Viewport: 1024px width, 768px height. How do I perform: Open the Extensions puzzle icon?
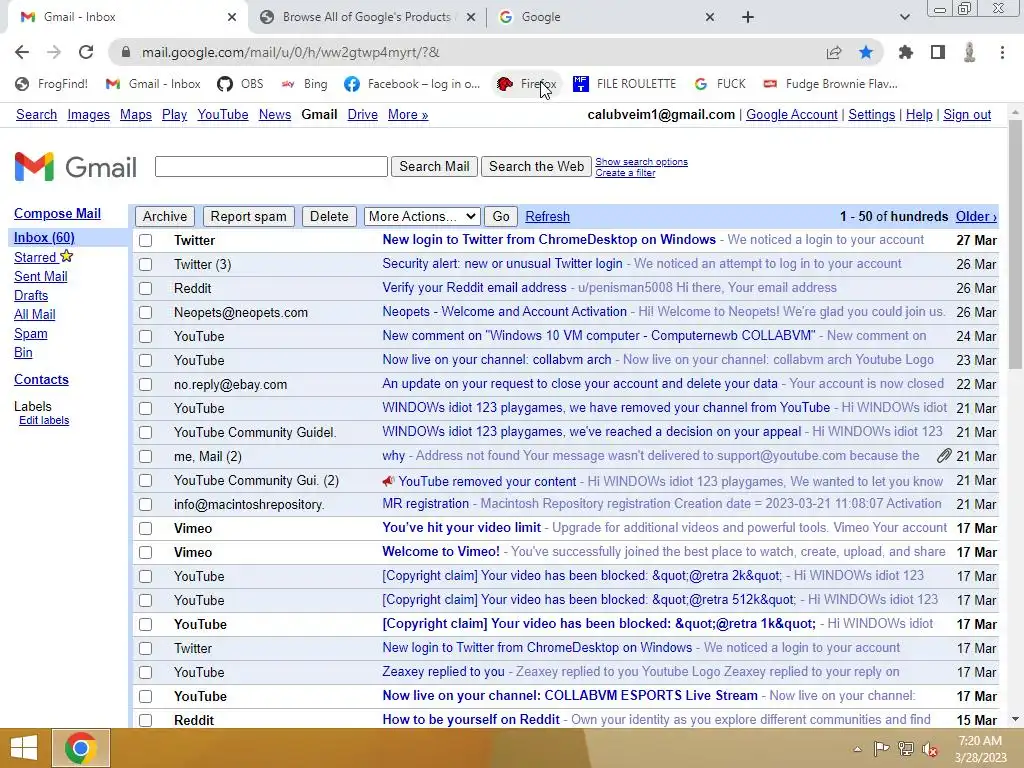click(x=906, y=52)
